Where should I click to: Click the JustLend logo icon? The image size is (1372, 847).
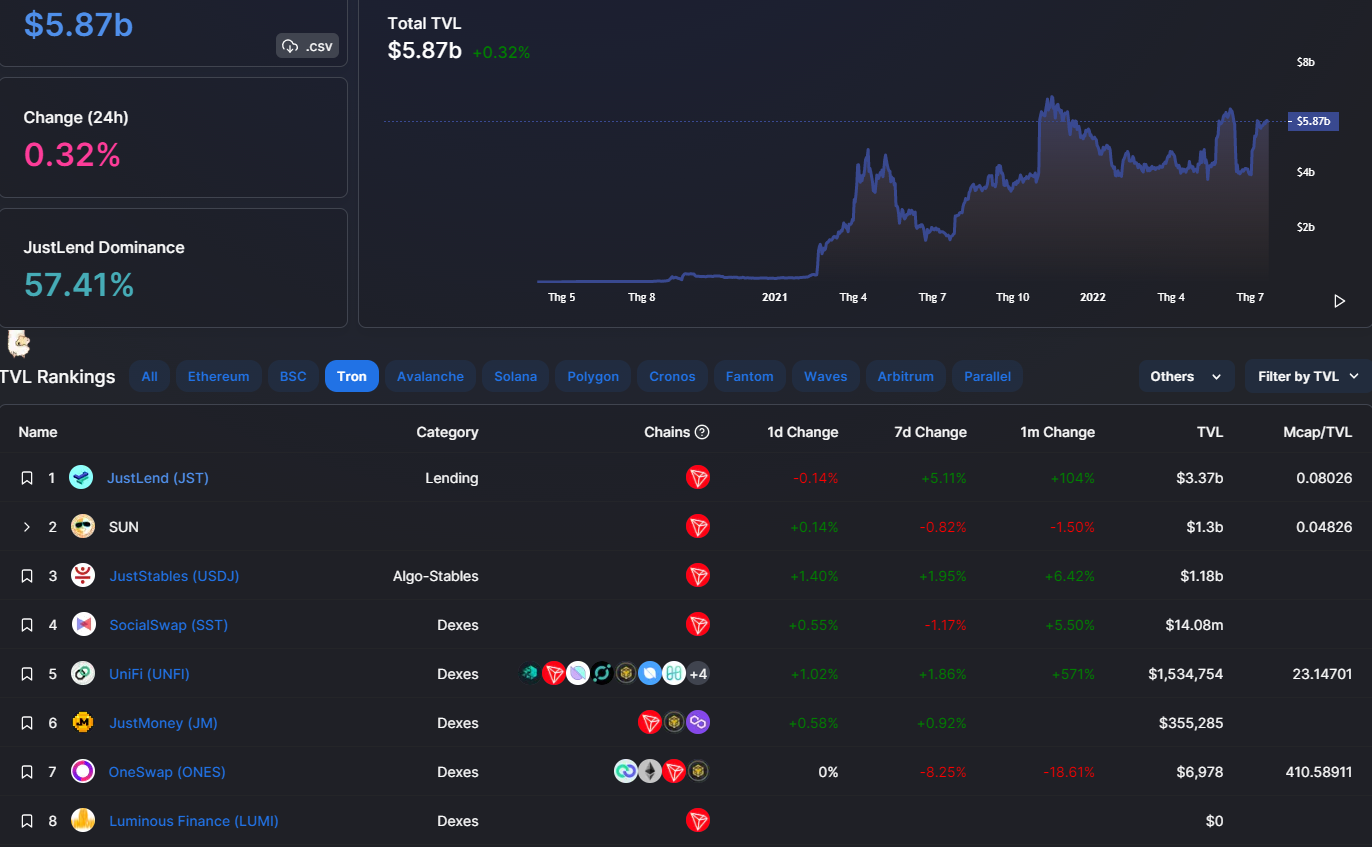click(x=81, y=478)
